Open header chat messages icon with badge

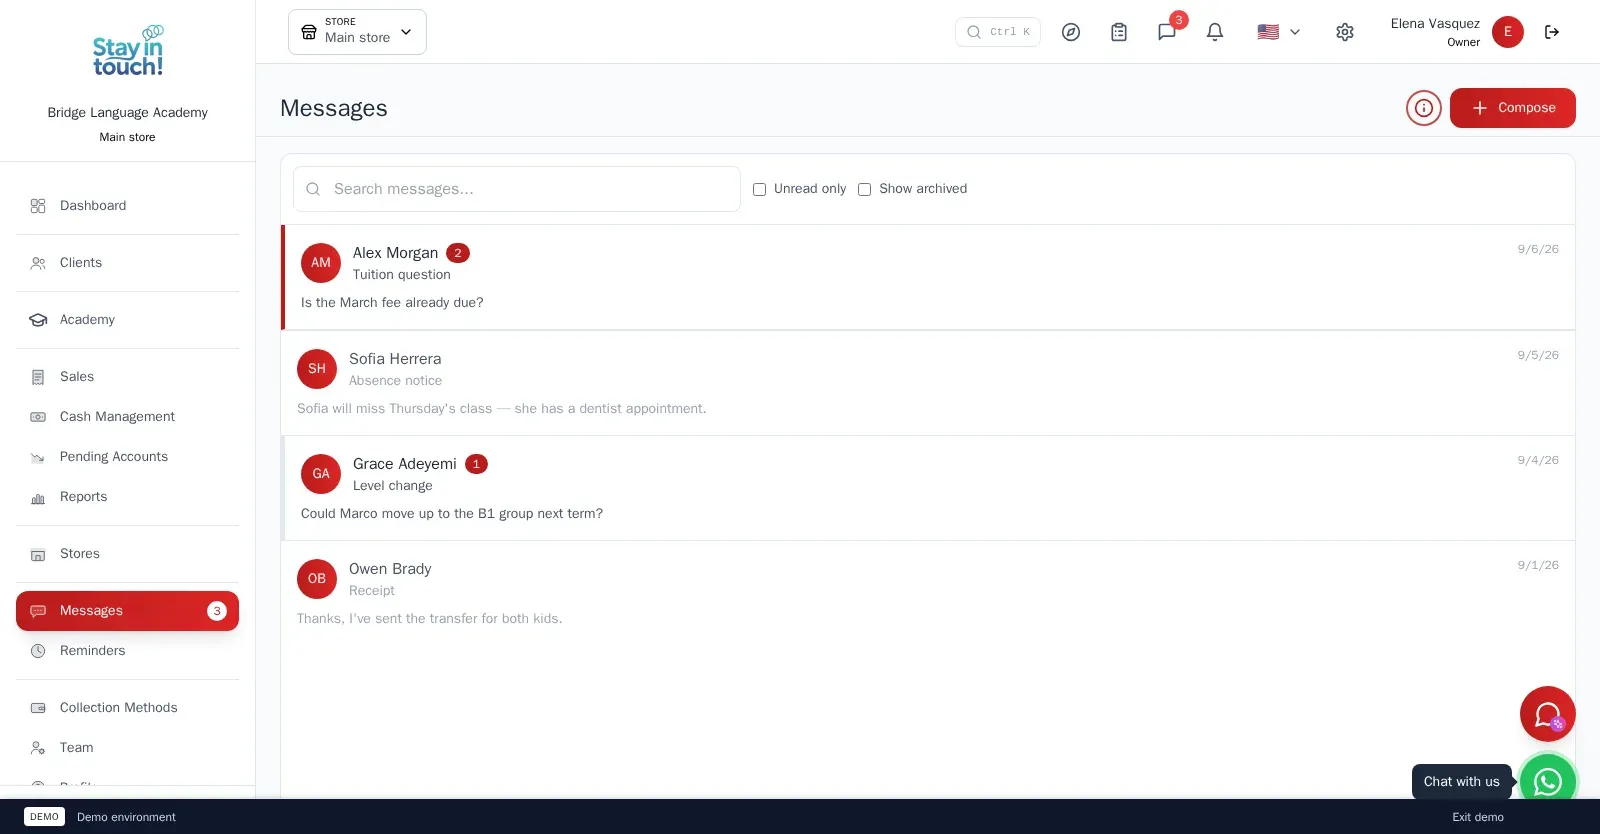1167,32
